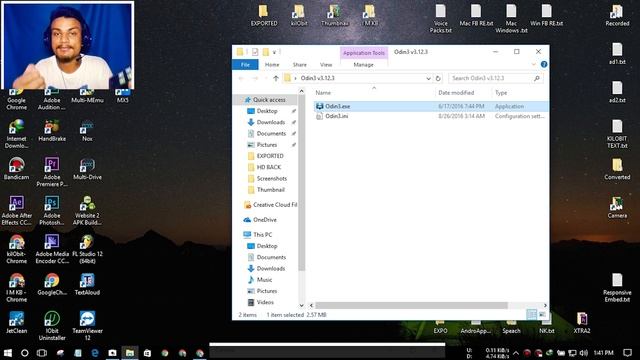Sort by the Date modified column header
Image resolution: width=640 pixels, height=360 pixels.
click(463, 93)
